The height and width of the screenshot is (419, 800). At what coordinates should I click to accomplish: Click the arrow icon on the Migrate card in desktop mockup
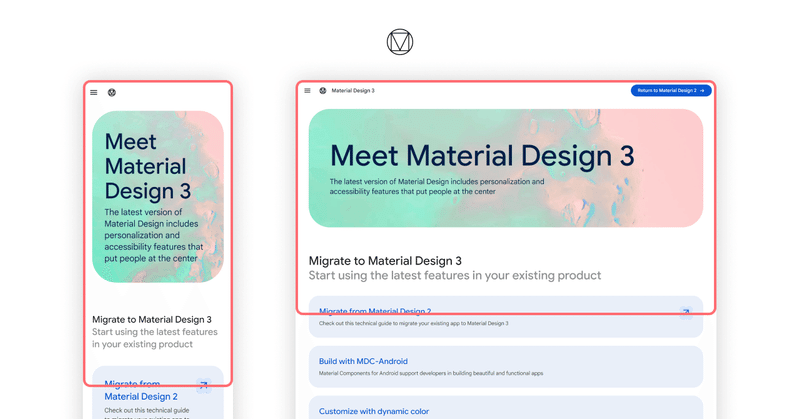pos(686,312)
